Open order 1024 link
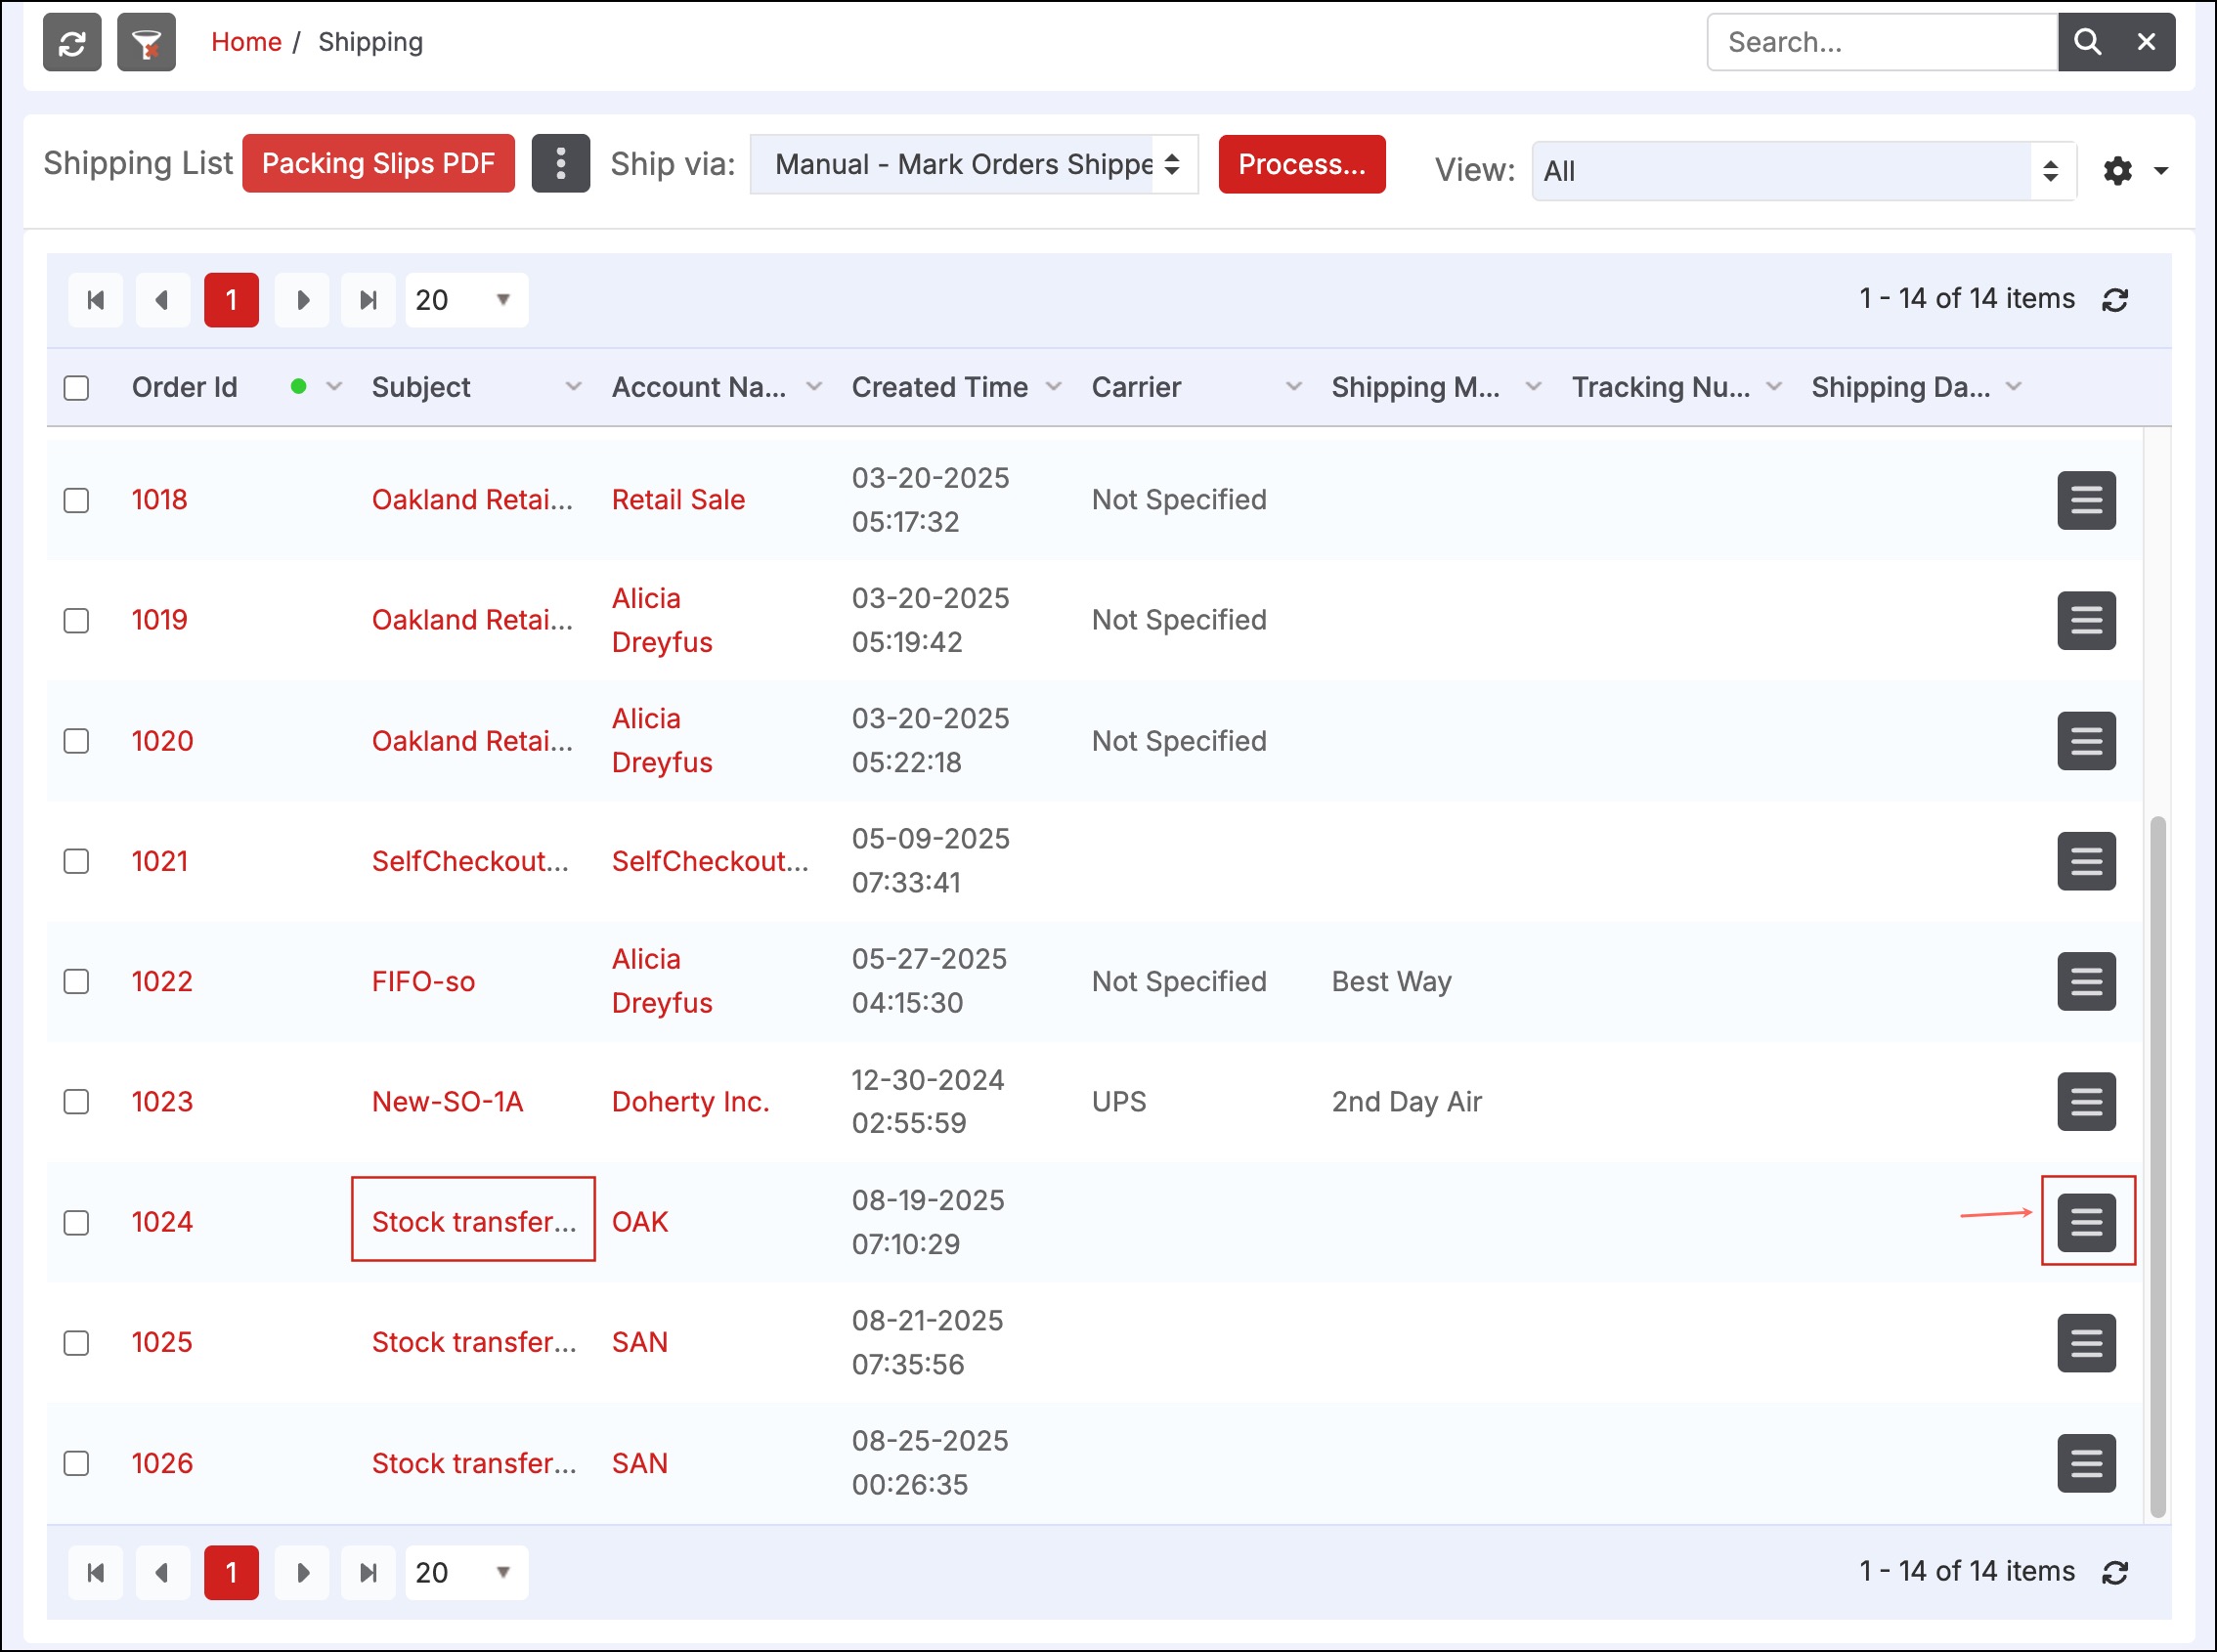 162,1222
